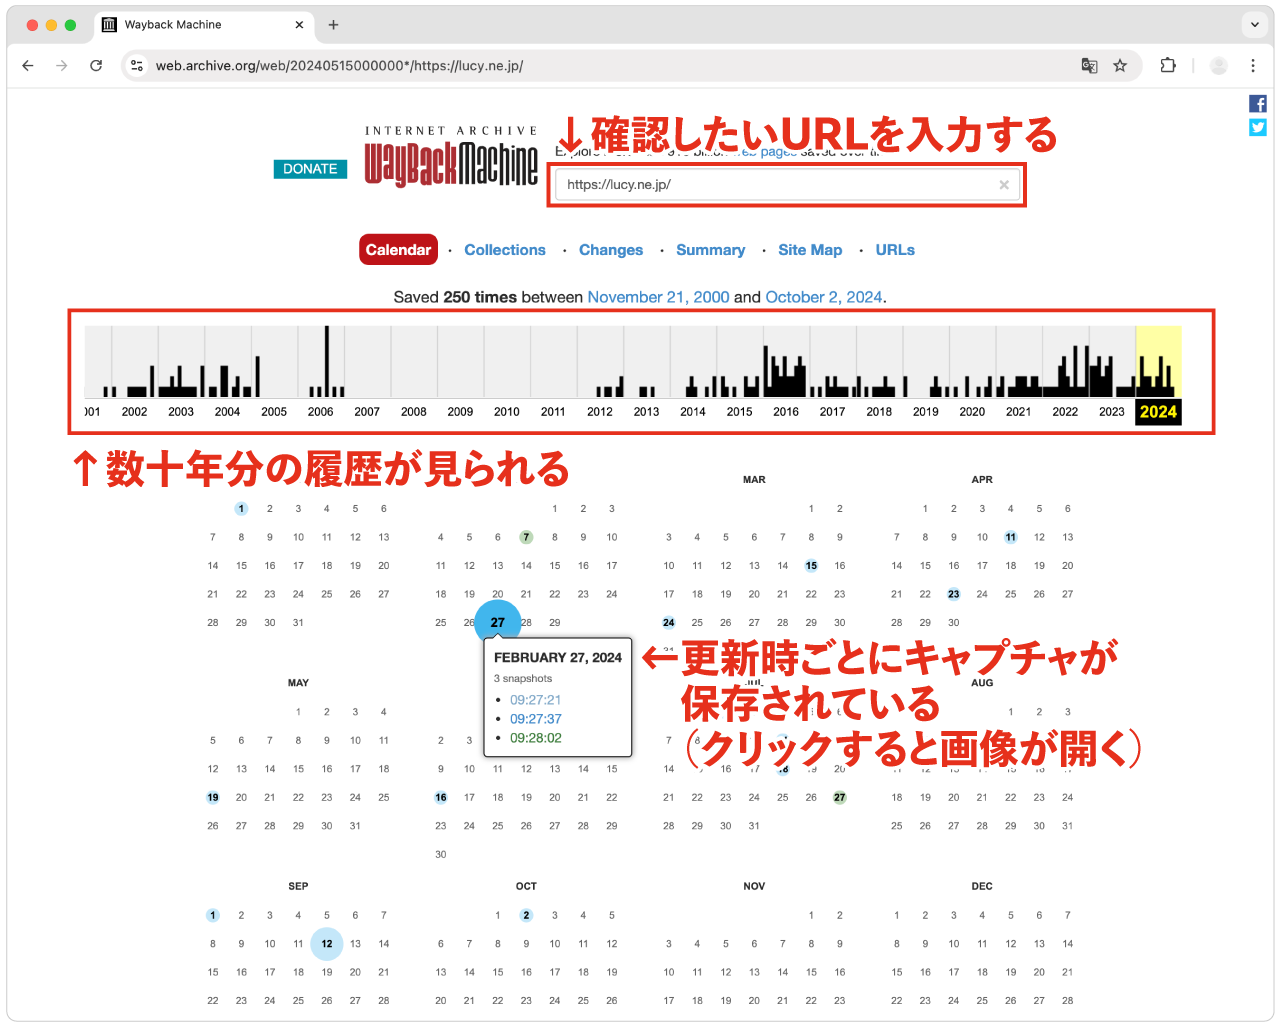Go back with the browser back arrow
1280x1026 pixels.
28,66
